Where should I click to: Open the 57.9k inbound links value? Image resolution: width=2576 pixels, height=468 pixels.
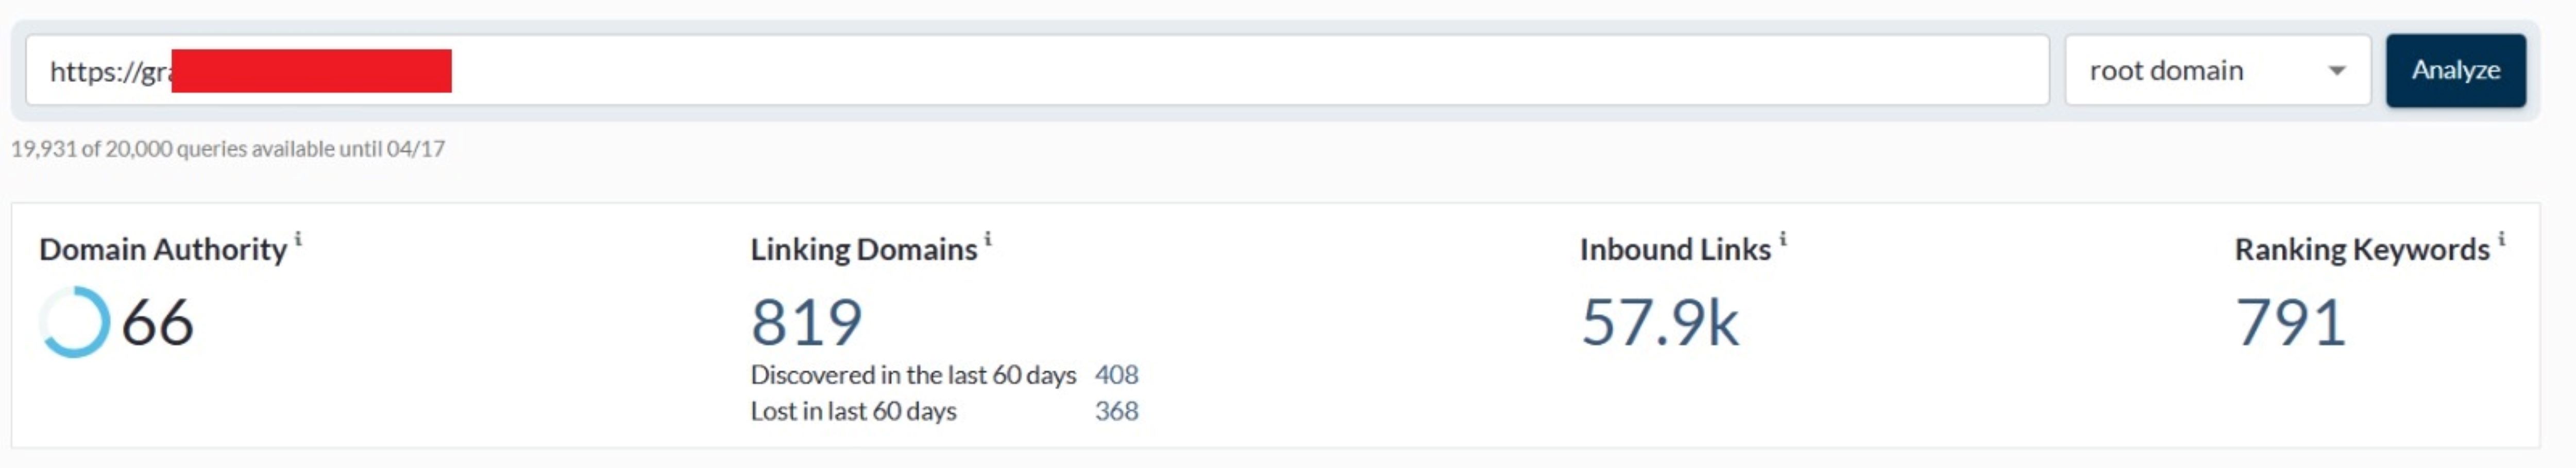pyautogui.click(x=1659, y=322)
